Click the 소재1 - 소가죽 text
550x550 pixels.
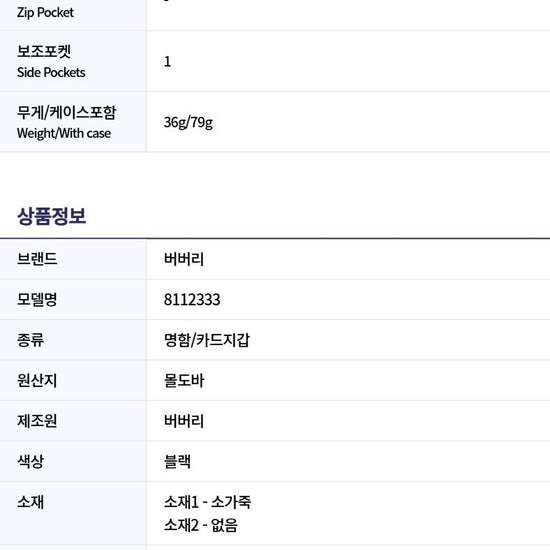[207, 502]
